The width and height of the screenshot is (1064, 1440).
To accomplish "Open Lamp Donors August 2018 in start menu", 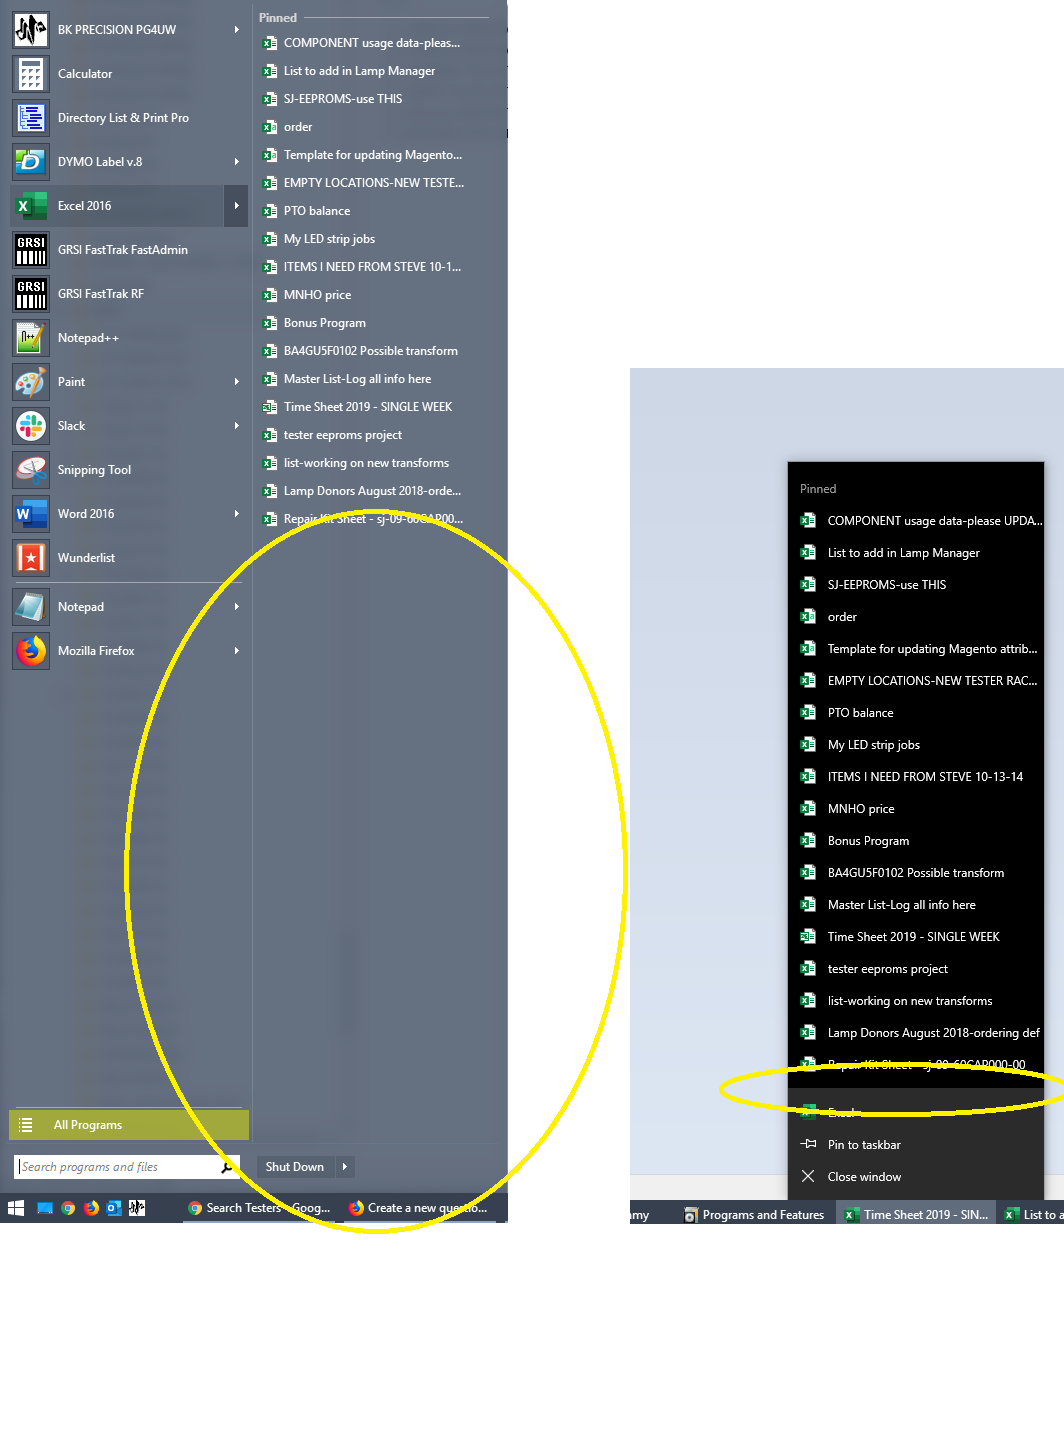I will [x=362, y=491].
